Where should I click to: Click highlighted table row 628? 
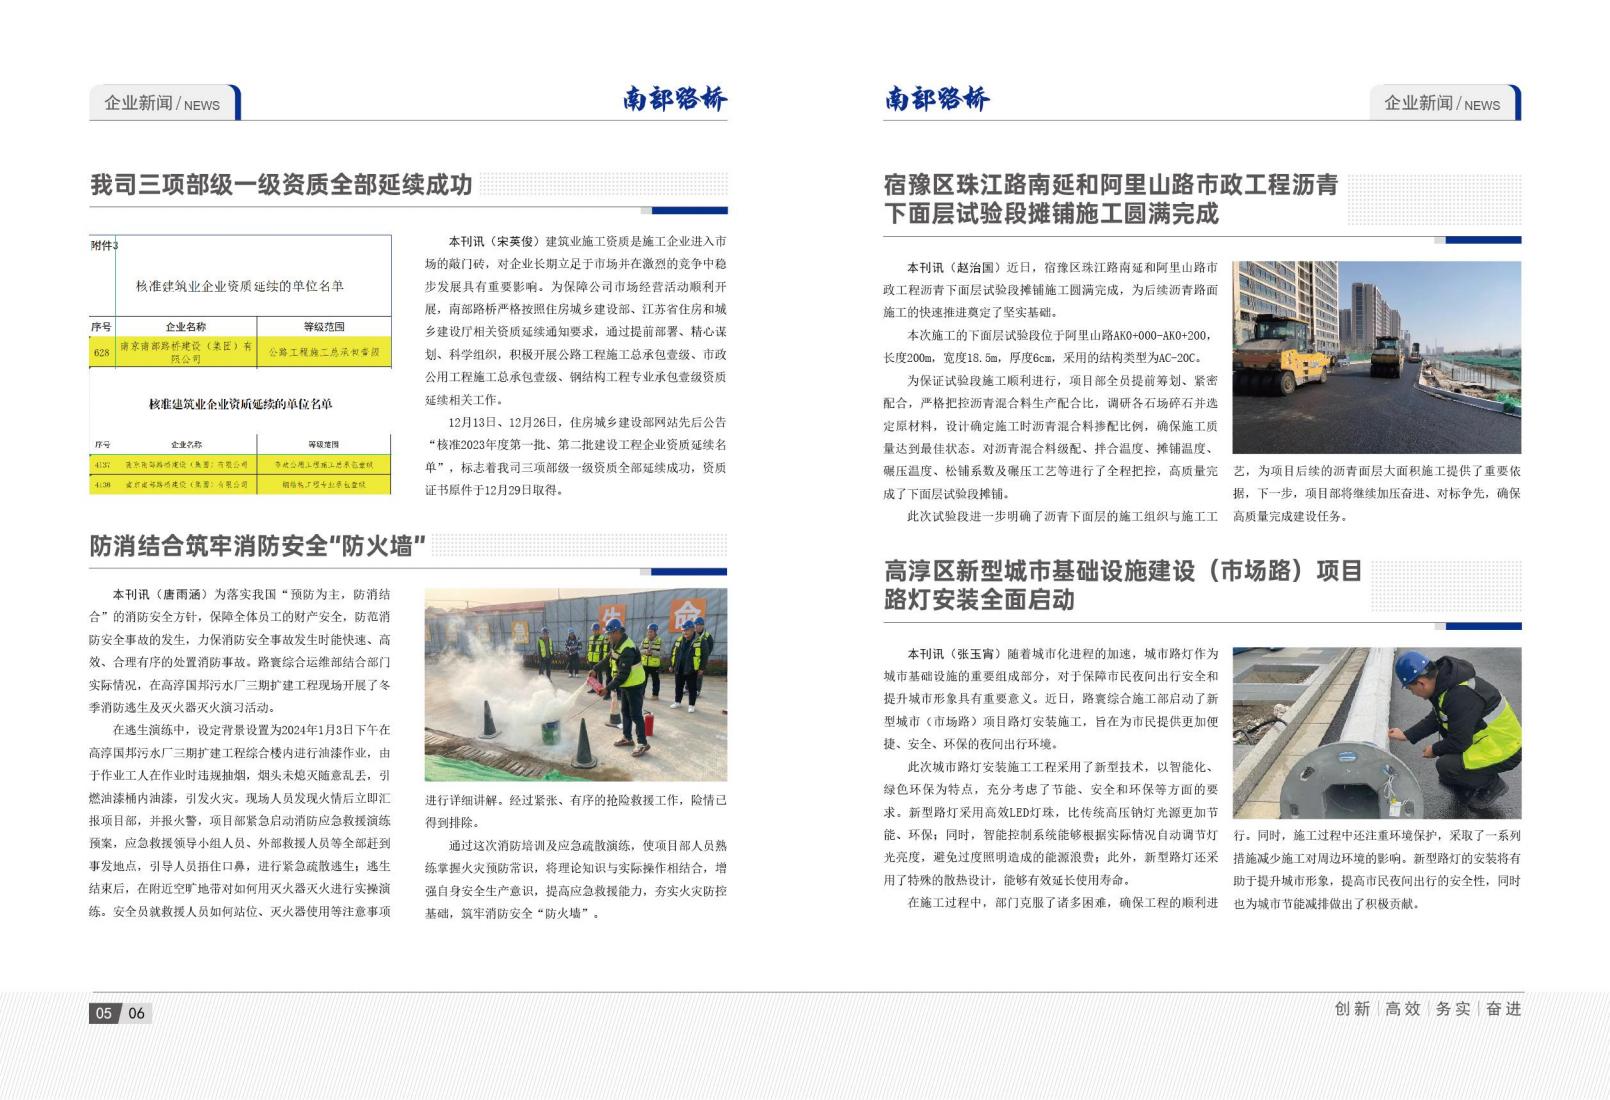240,352
